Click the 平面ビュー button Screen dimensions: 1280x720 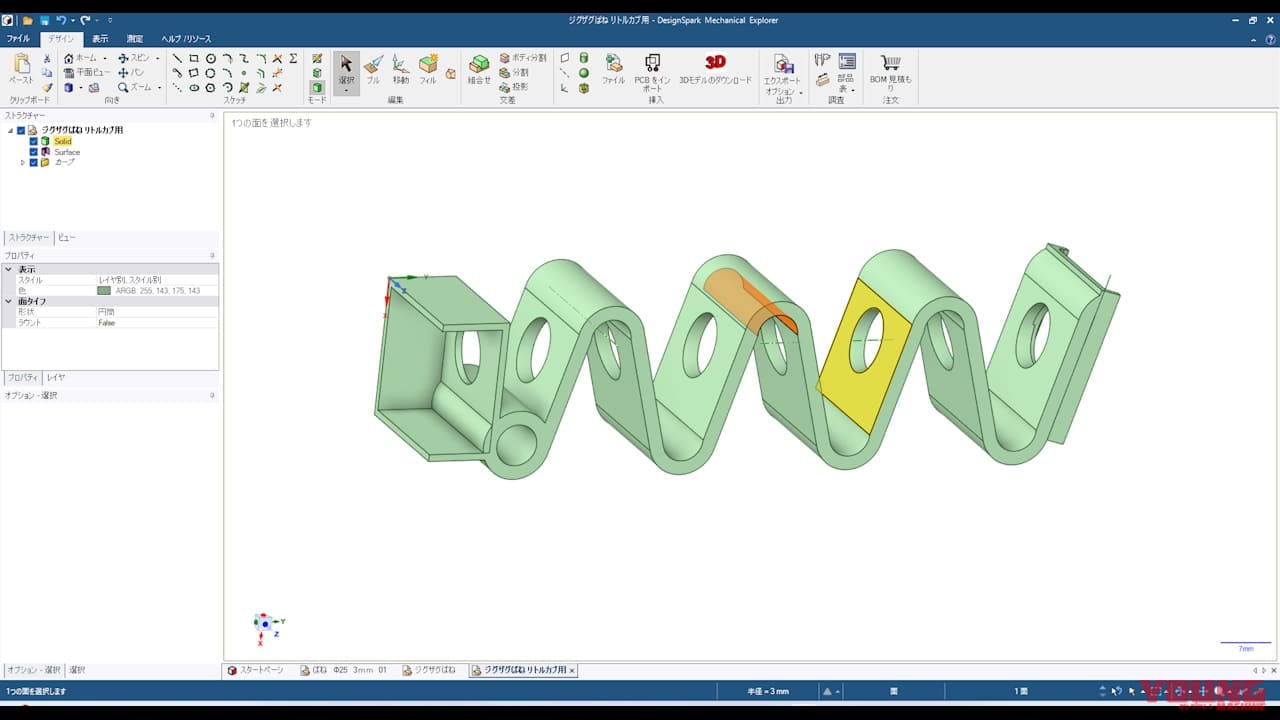[88, 73]
